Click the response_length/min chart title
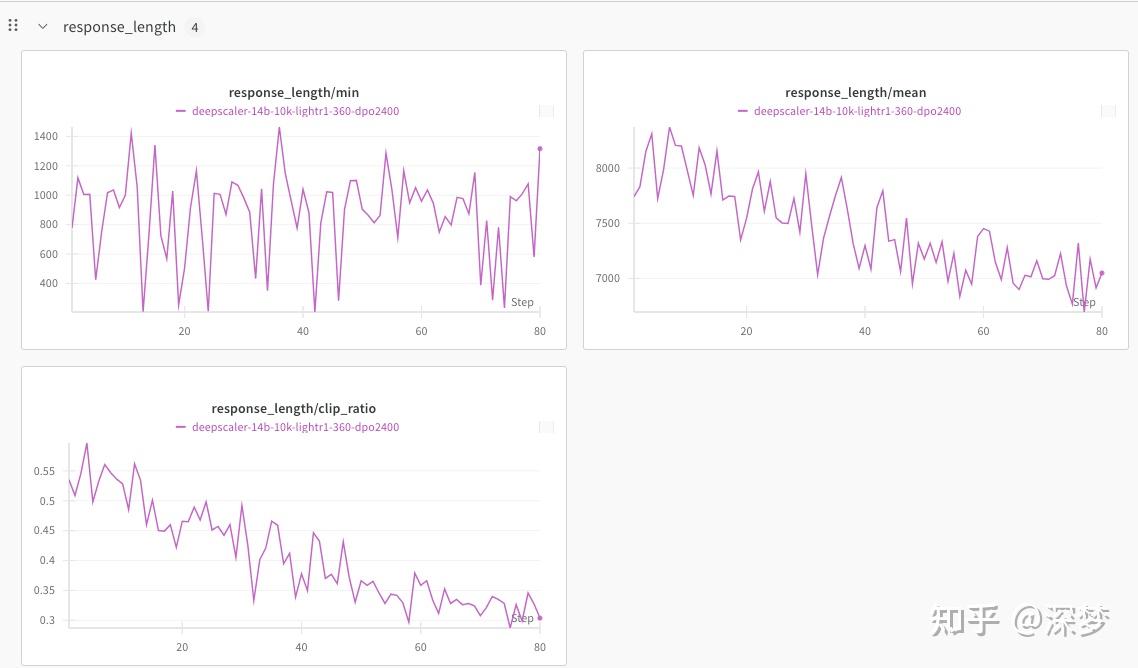Viewport: 1138px width, 668px height. point(294,93)
